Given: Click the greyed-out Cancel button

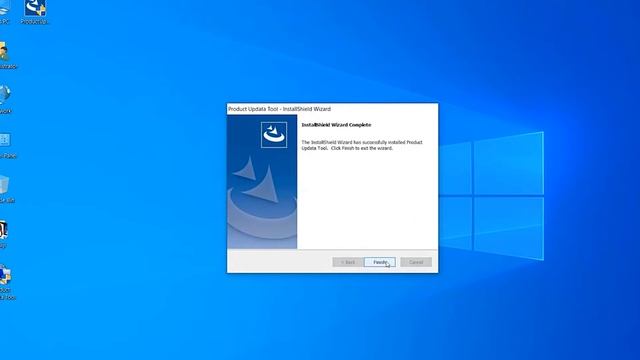Looking at the screenshot, I should pyautogui.click(x=416, y=262).
